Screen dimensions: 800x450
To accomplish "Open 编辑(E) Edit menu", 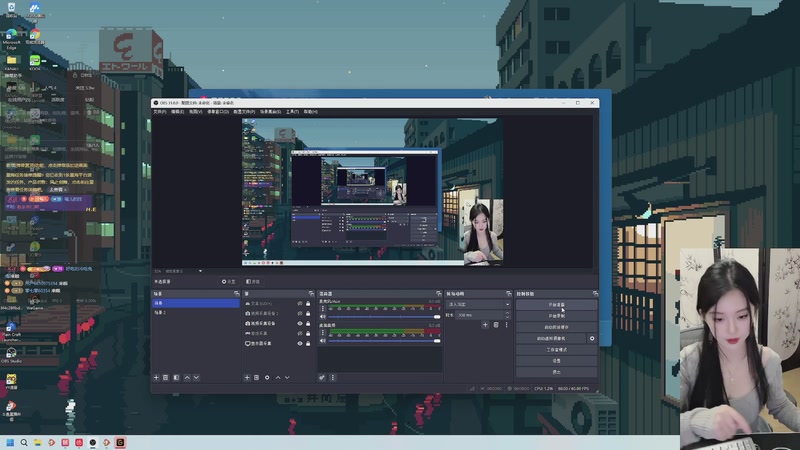I will 177,112.
